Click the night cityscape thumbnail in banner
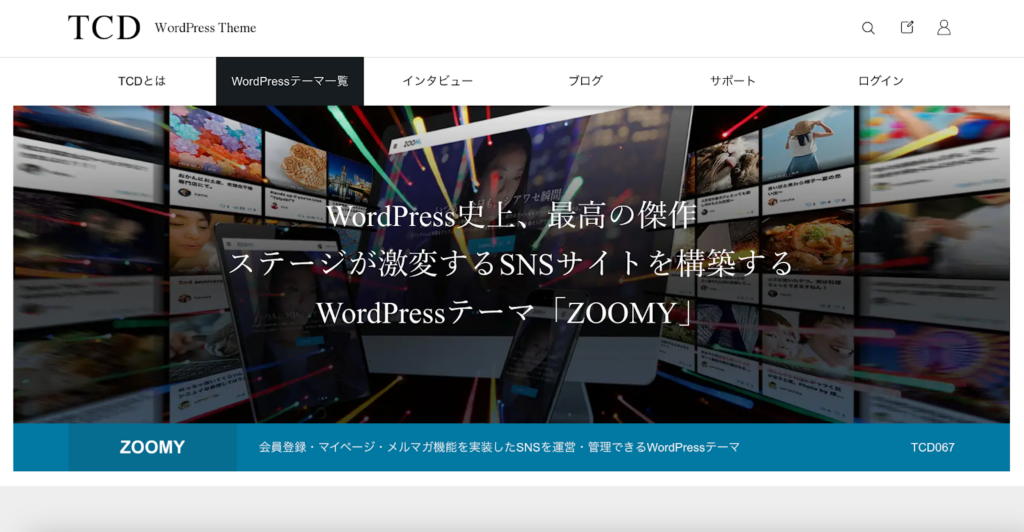 point(349,176)
